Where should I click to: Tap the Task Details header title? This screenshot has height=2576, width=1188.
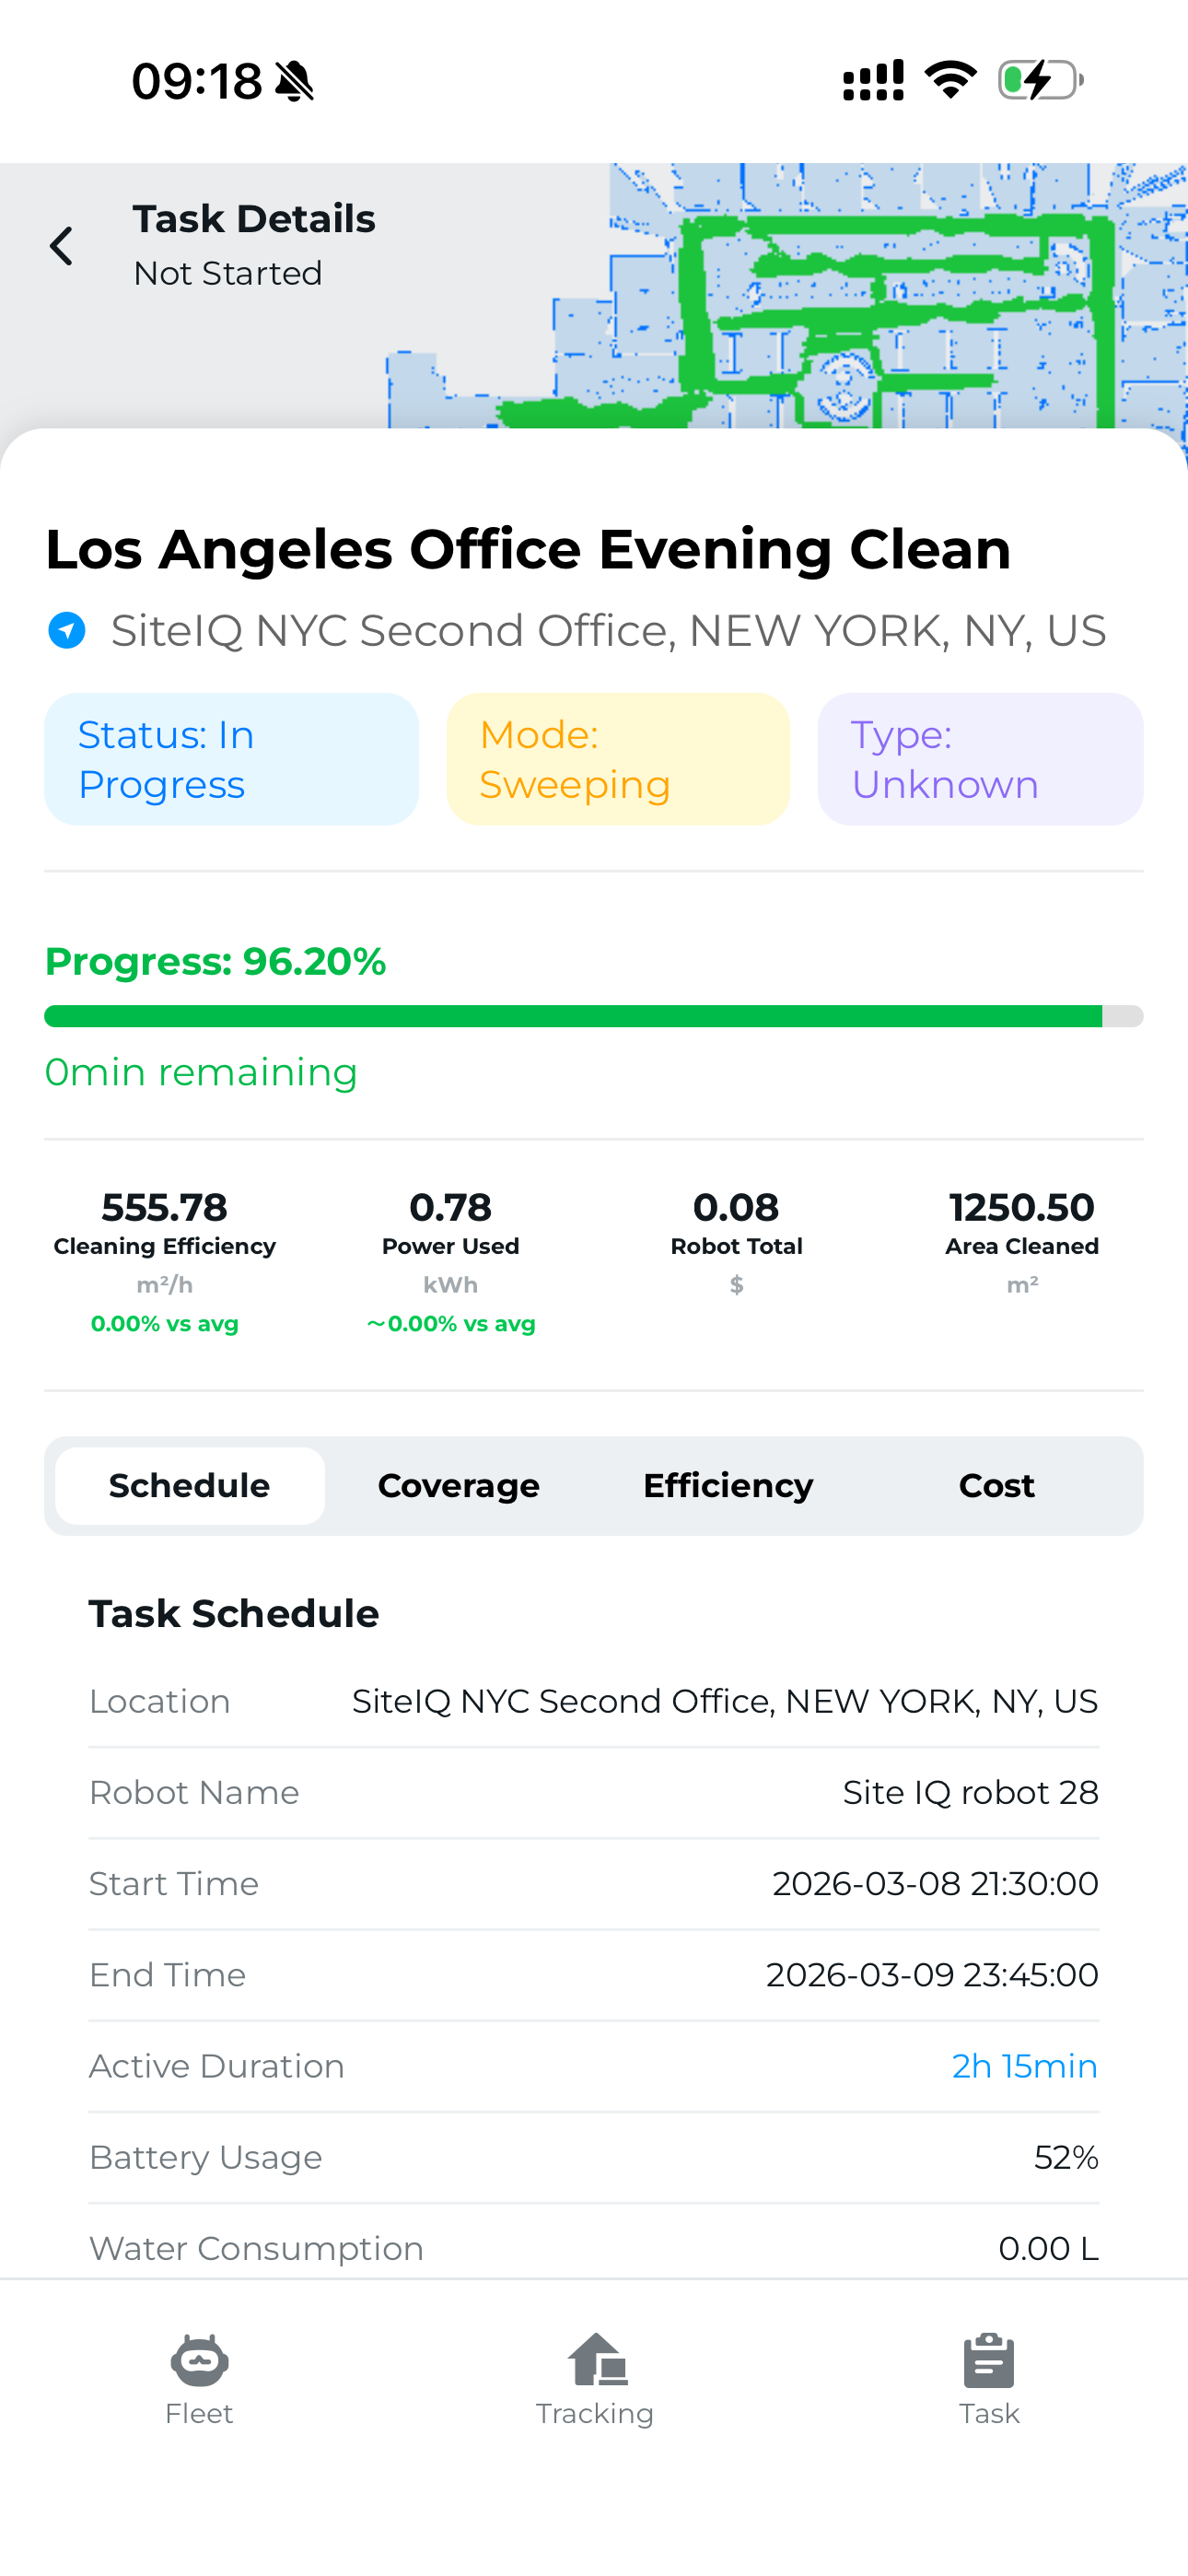click(x=254, y=219)
